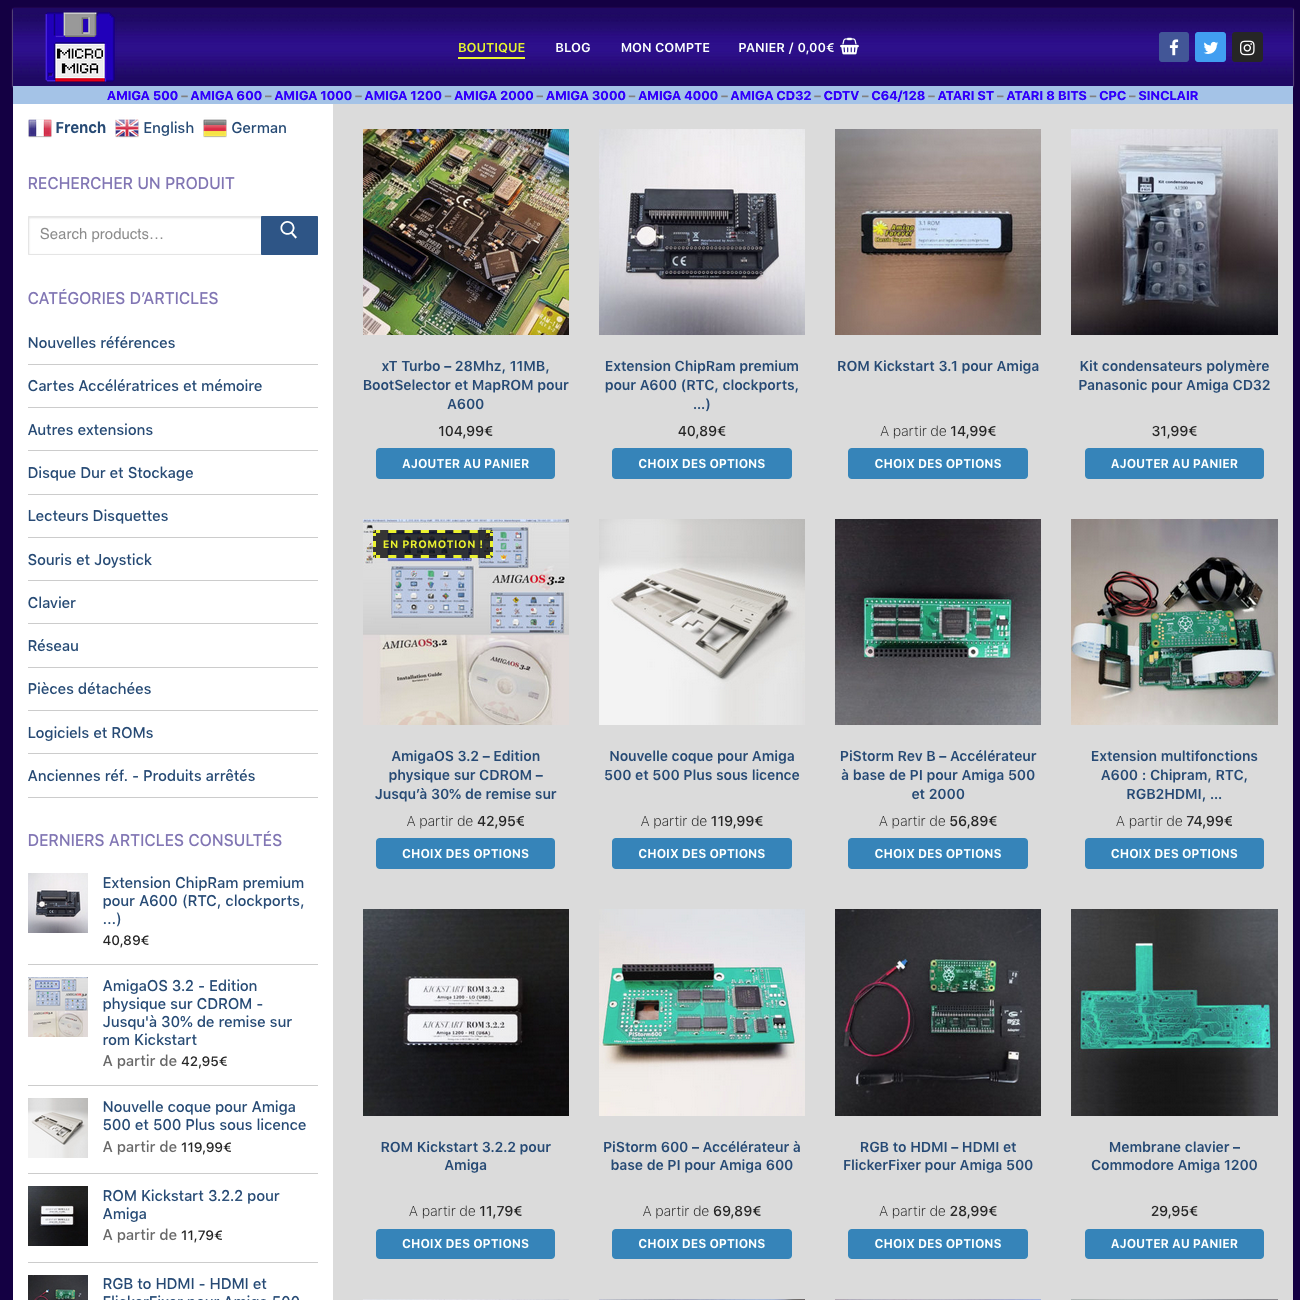The height and width of the screenshot is (1300, 1300).
Task: Choose options for PiStorm 600
Action: click(702, 1244)
